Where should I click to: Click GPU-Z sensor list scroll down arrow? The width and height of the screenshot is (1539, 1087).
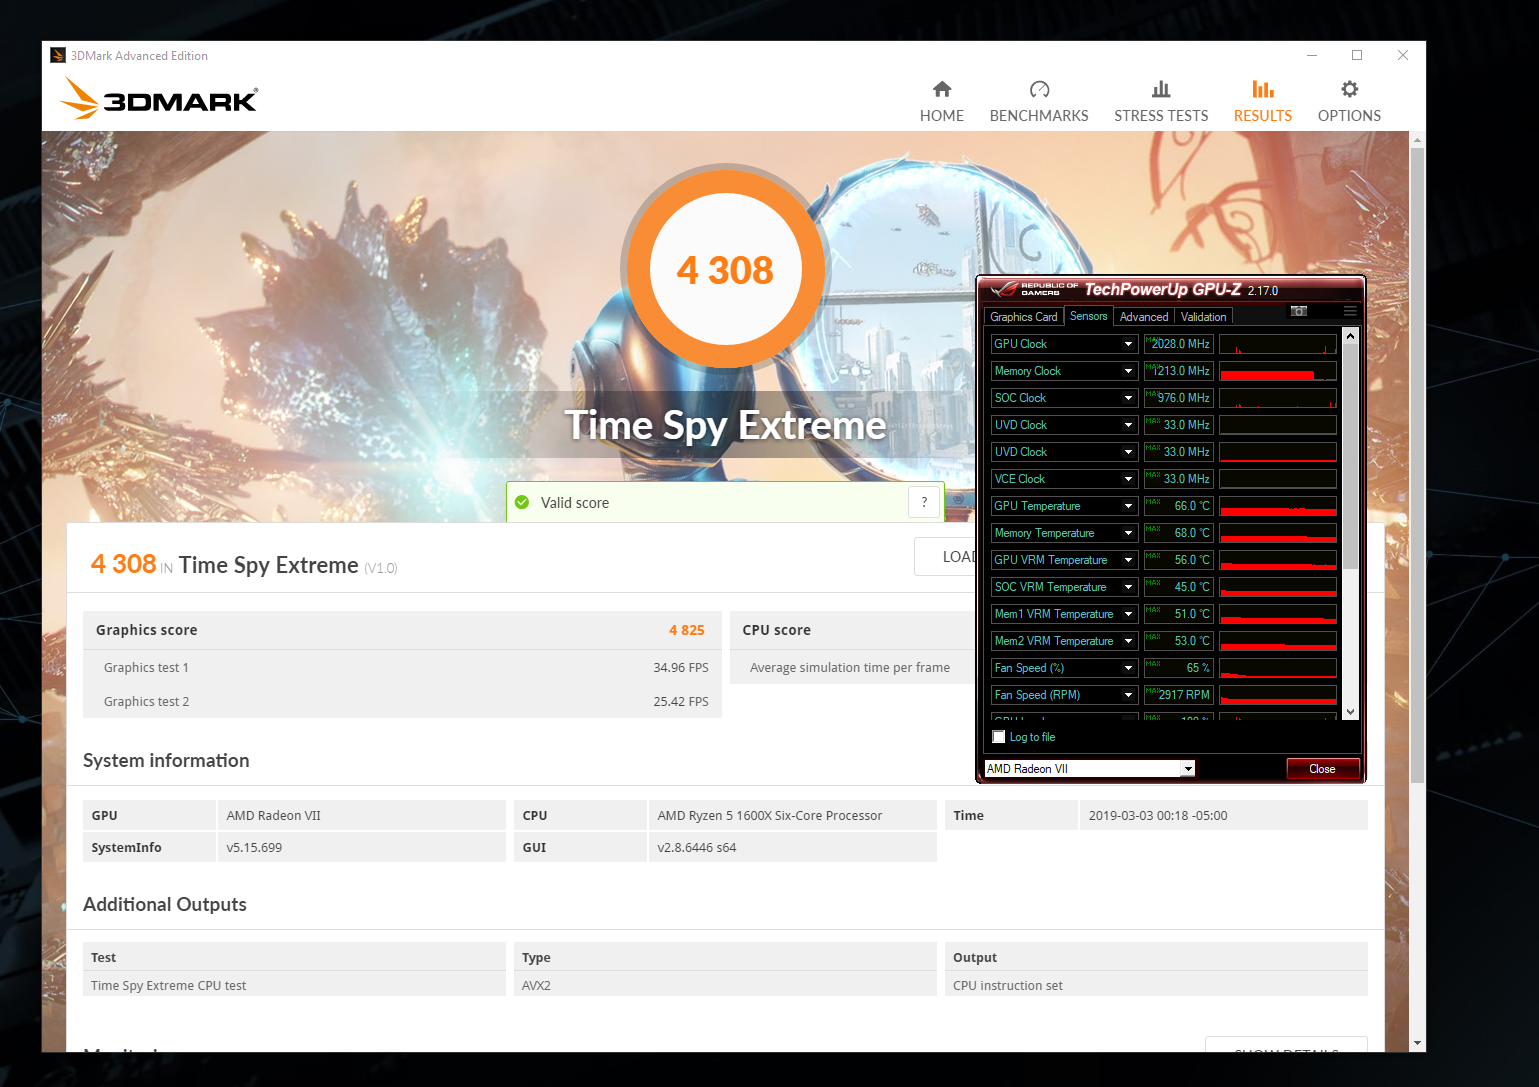[1350, 712]
